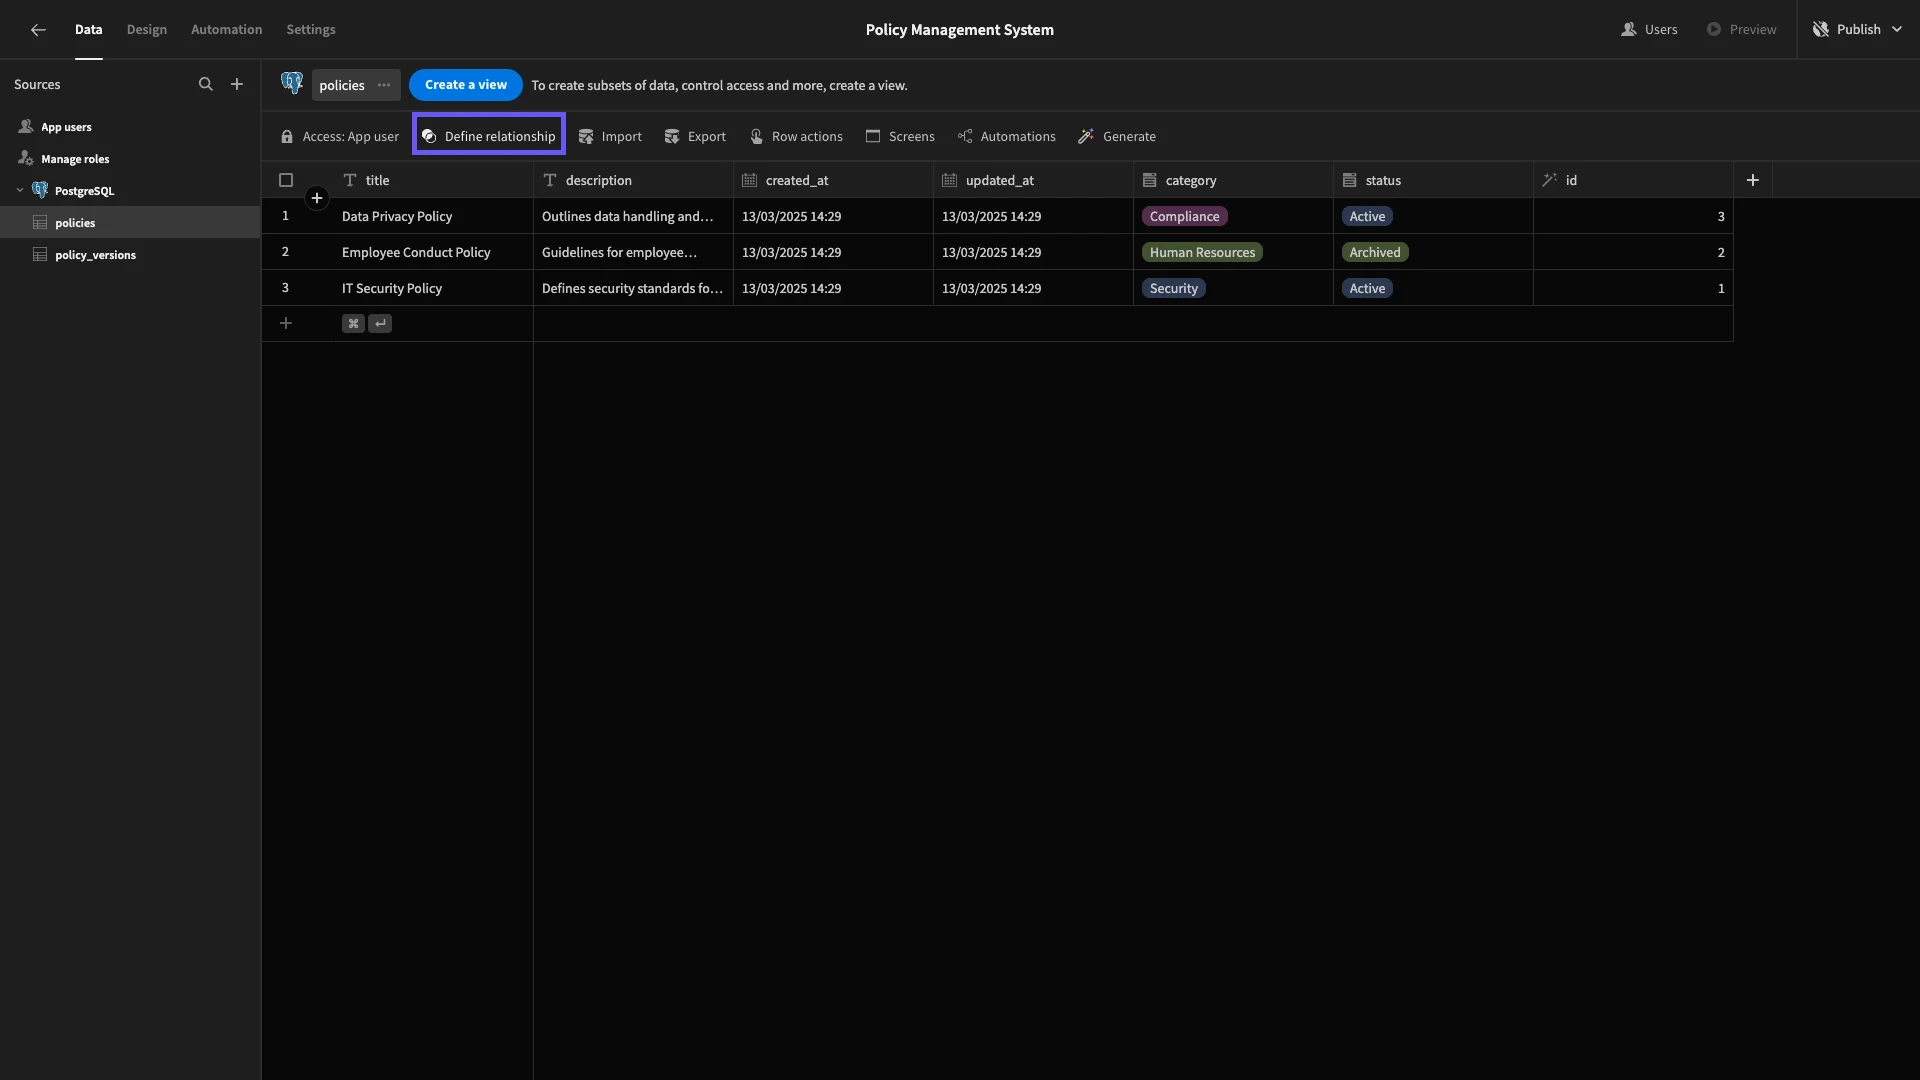Click updated_at date of Employee Conduct Policy
Screen dimensions: 1920x1080
[x=1033, y=252]
